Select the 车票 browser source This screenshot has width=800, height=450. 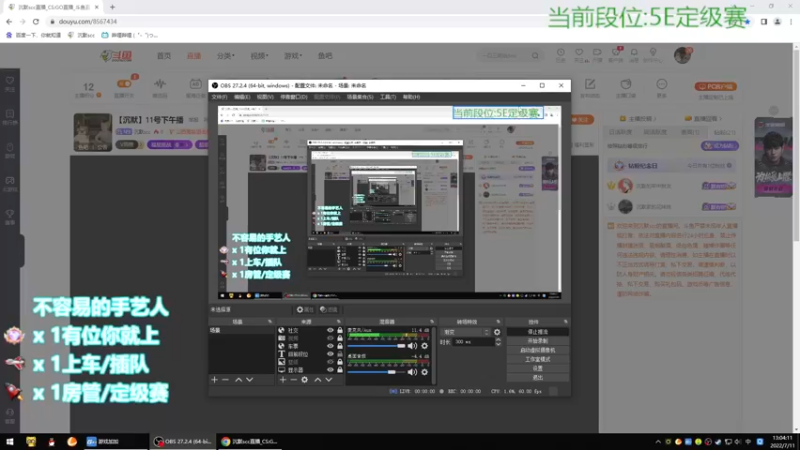coord(310,346)
